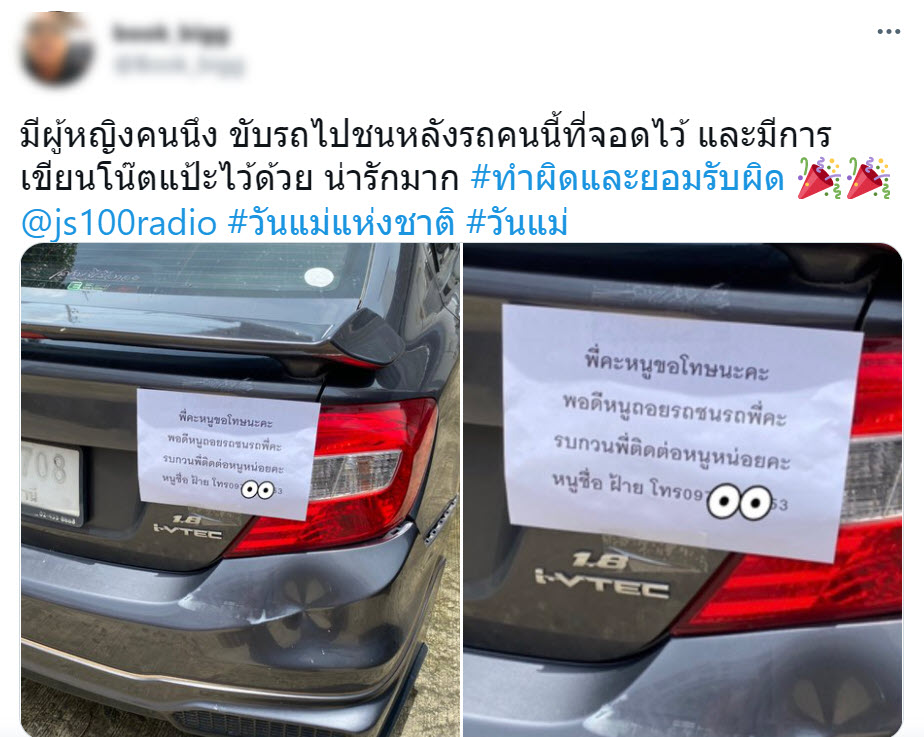Click the round sticker on the rear windshield

(319, 277)
